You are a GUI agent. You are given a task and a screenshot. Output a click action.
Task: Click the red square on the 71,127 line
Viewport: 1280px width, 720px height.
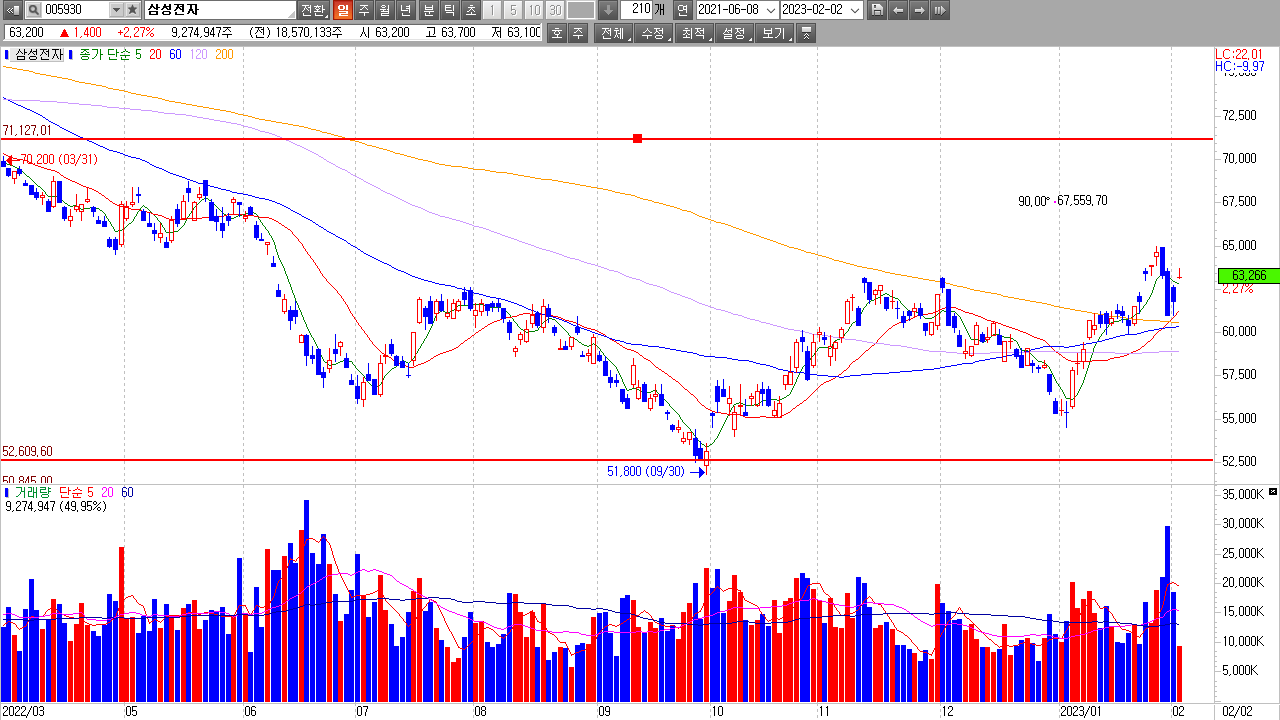click(637, 138)
